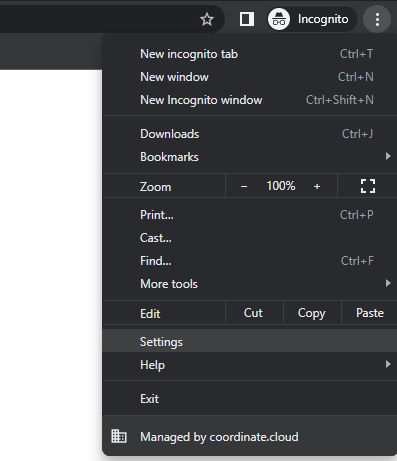The image size is (397, 461).
Task: Select New Incognito window
Action: coord(250,100)
